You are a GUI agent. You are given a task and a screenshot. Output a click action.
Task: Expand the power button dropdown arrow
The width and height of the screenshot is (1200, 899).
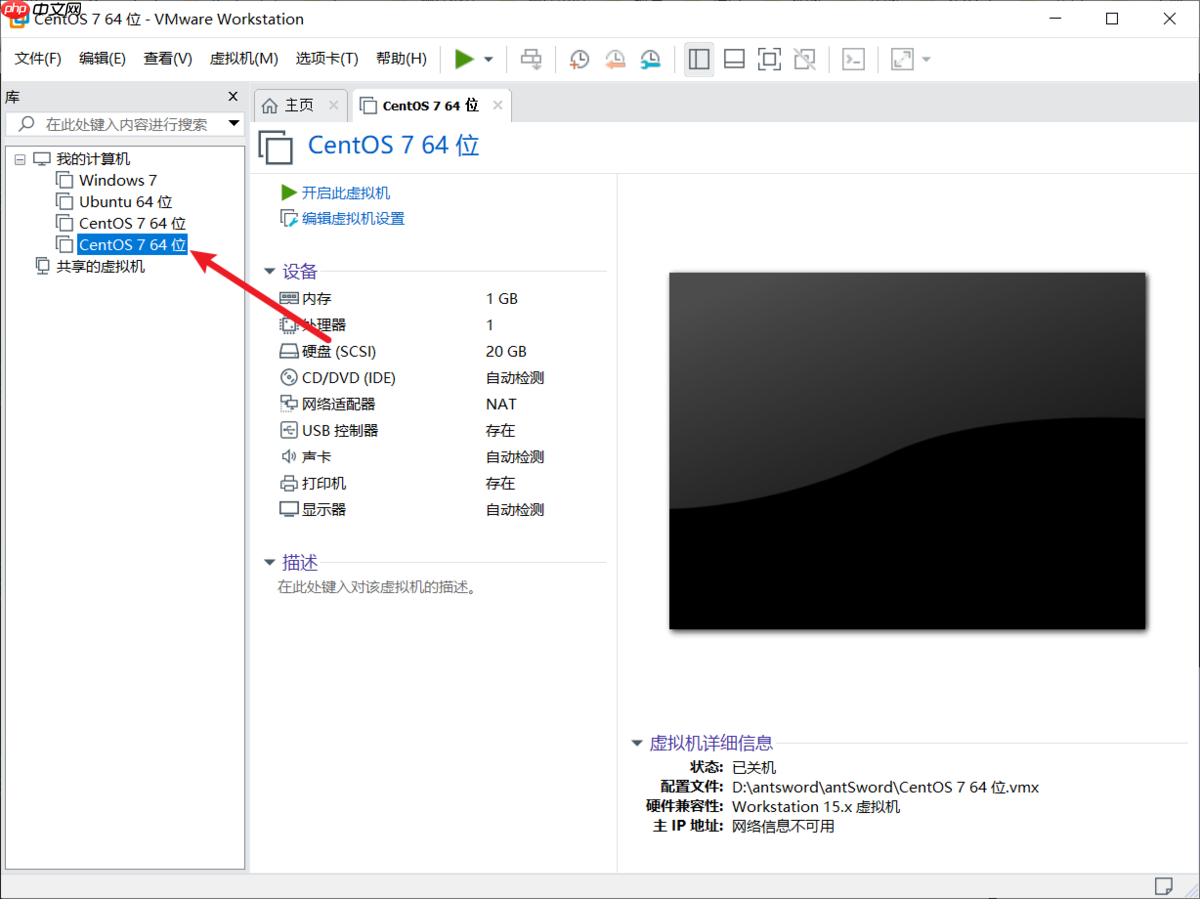click(x=489, y=59)
